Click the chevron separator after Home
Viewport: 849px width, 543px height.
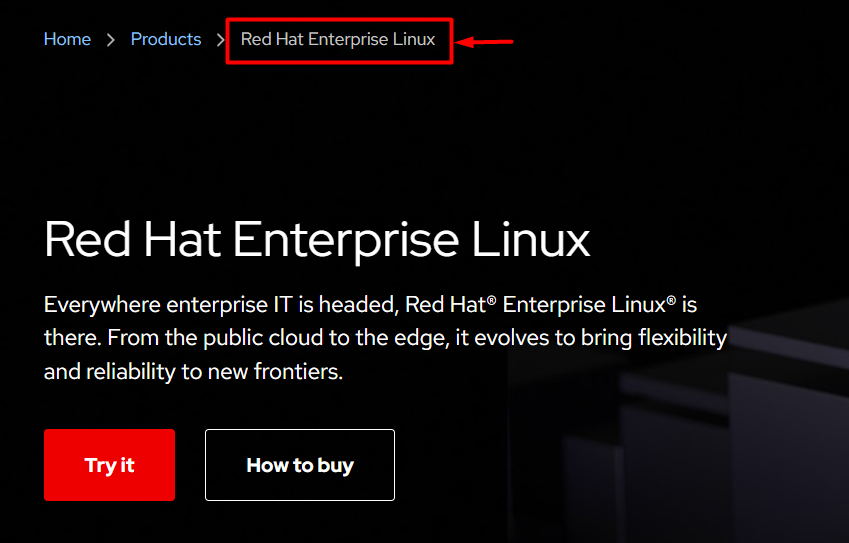111,41
